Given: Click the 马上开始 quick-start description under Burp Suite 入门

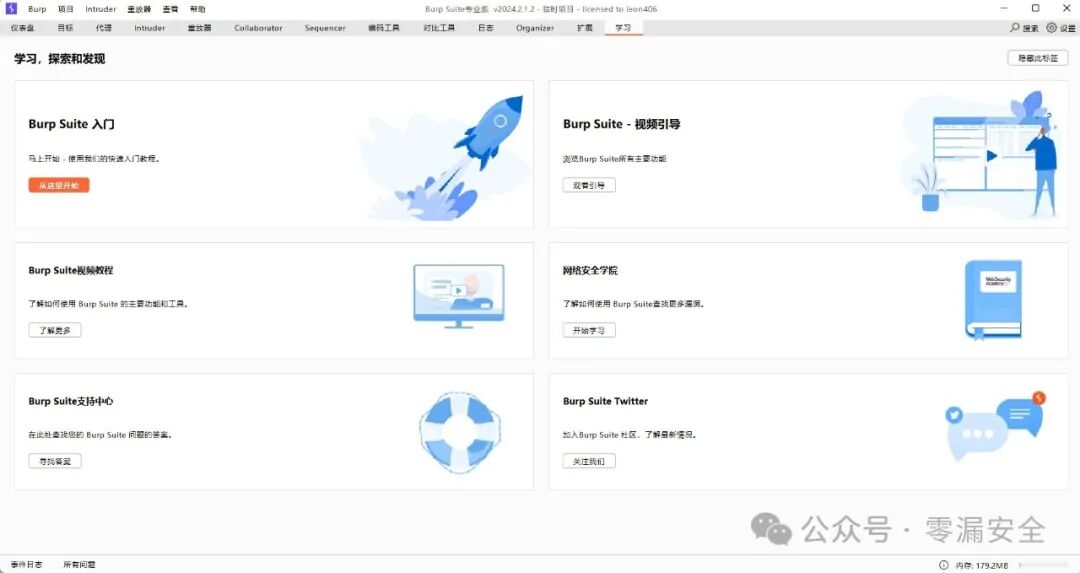Looking at the screenshot, I should point(94,158).
